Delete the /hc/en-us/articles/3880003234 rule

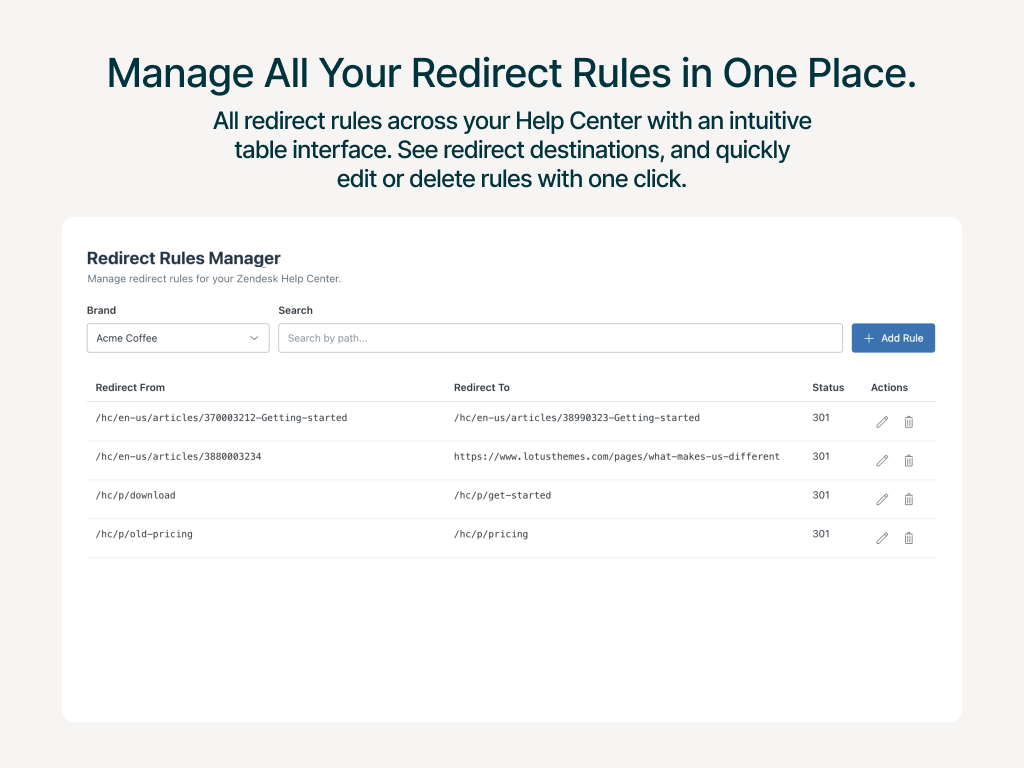908,460
